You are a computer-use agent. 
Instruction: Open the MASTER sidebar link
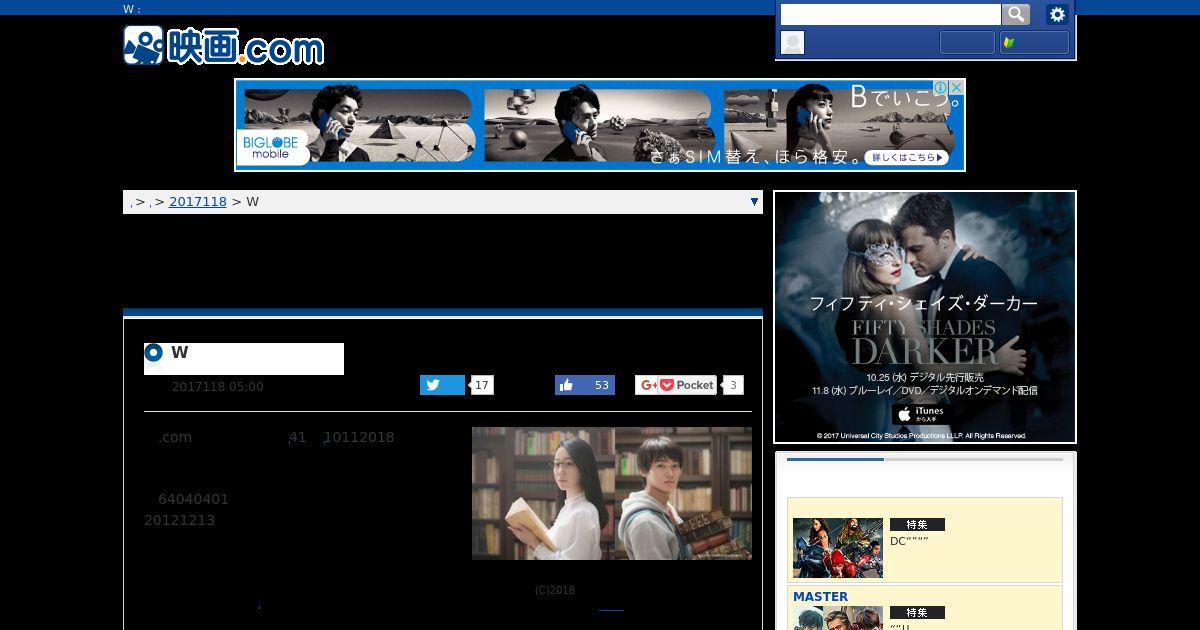pyautogui.click(x=820, y=597)
